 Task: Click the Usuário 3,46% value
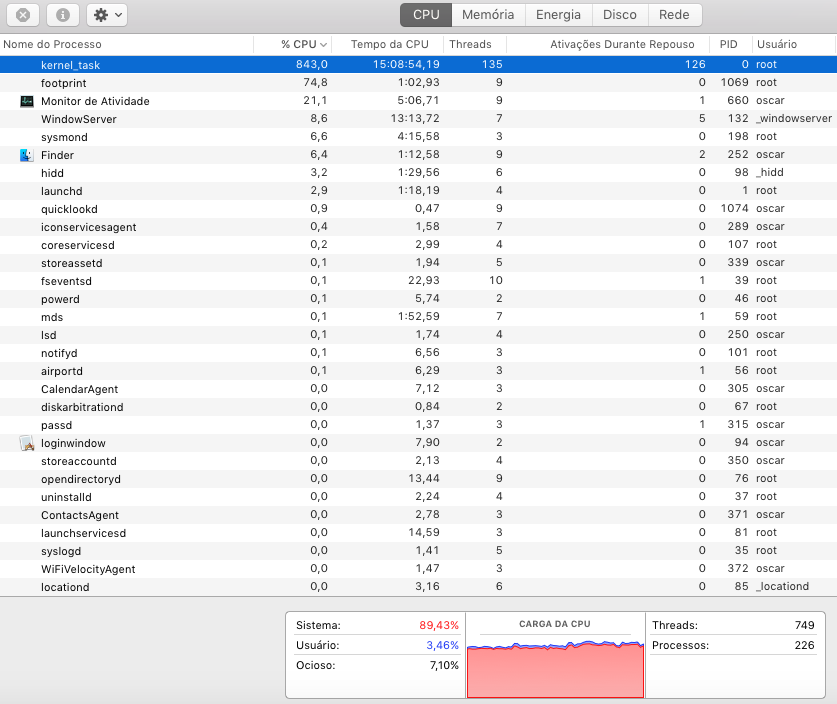click(x=443, y=645)
